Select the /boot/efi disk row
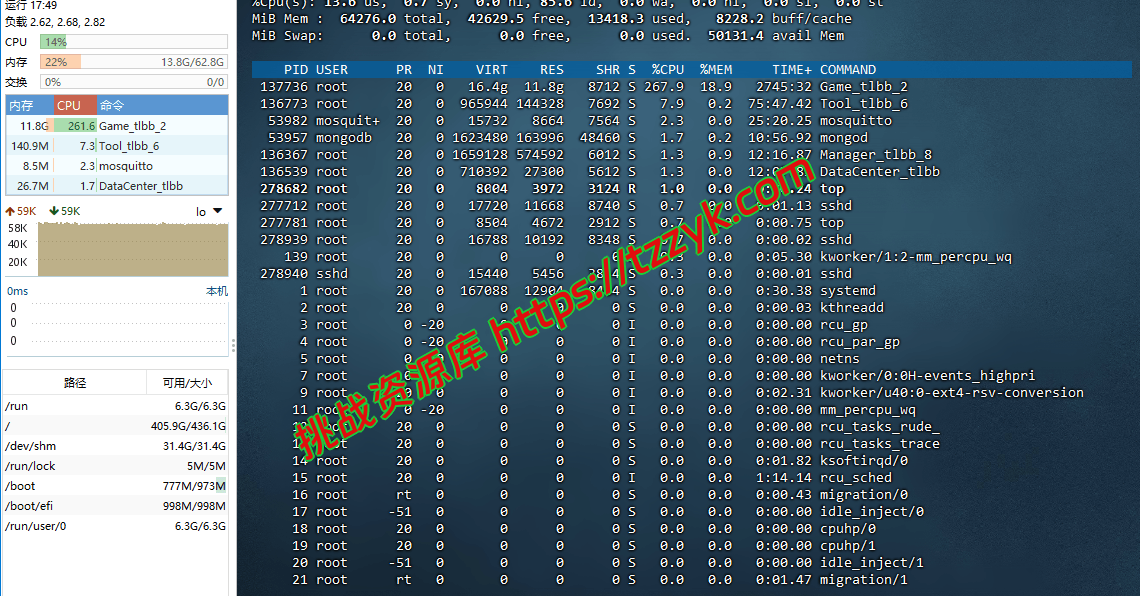 (116, 506)
